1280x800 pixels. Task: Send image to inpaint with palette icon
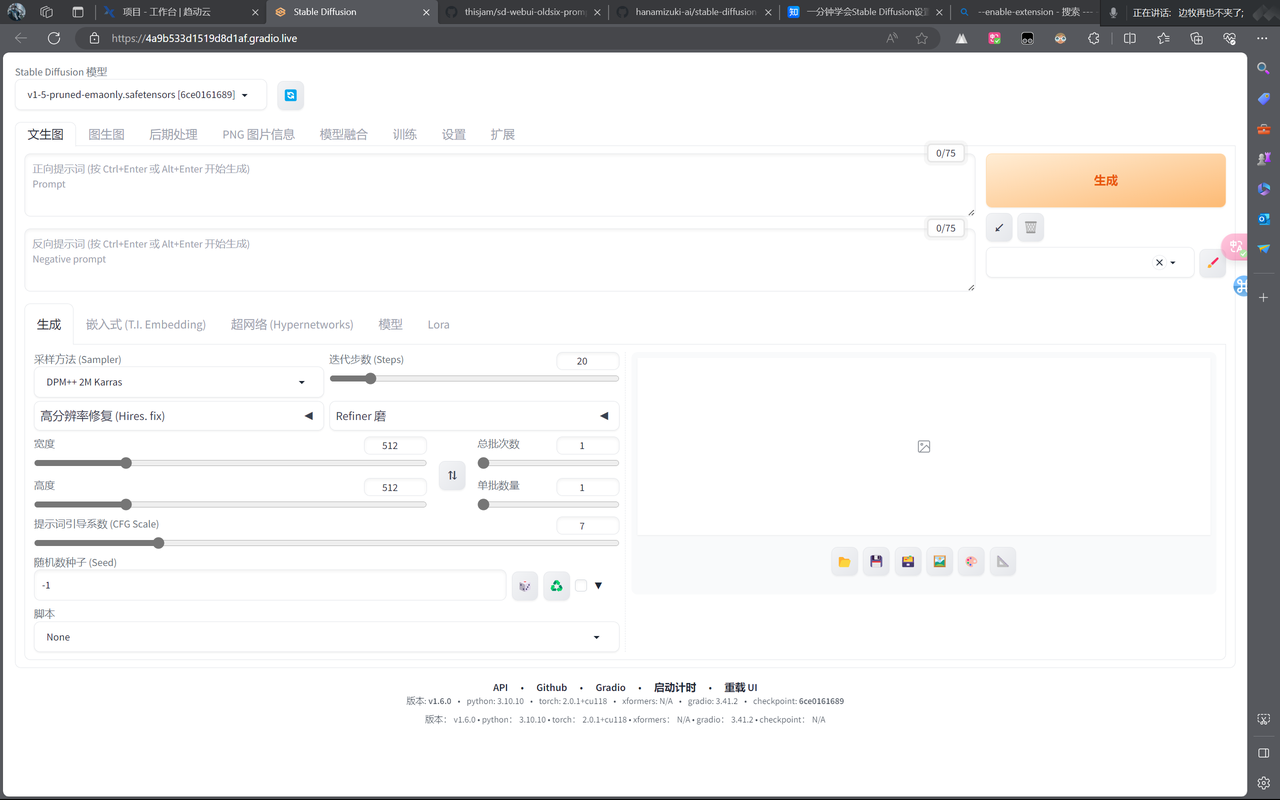coord(971,562)
